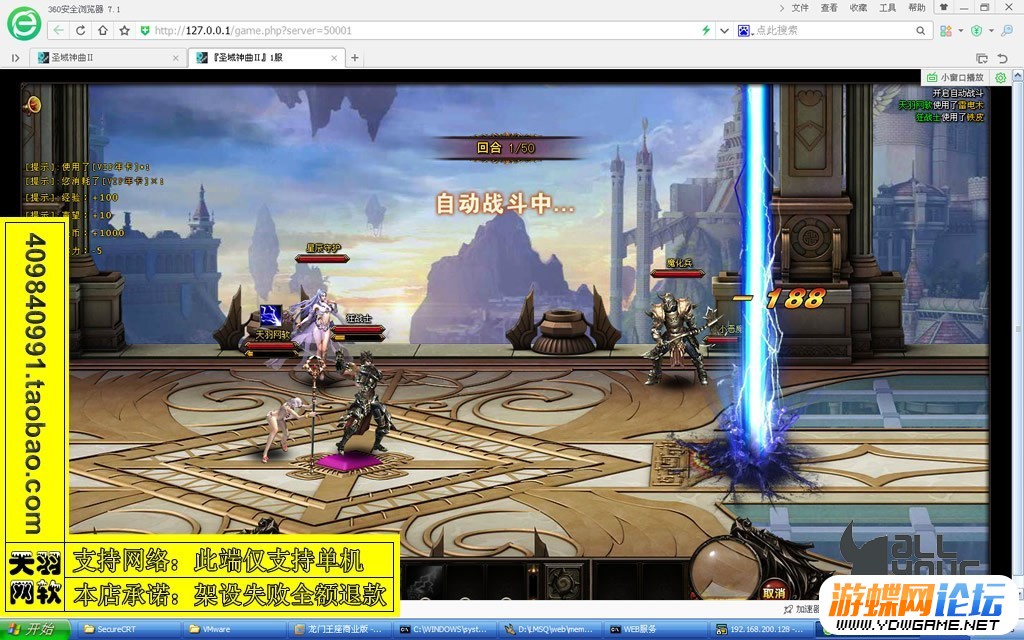The width and height of the screenshot is (1024, 640).
Task: Click the 回合 1/50 round indicator
Action: [506, 148]
